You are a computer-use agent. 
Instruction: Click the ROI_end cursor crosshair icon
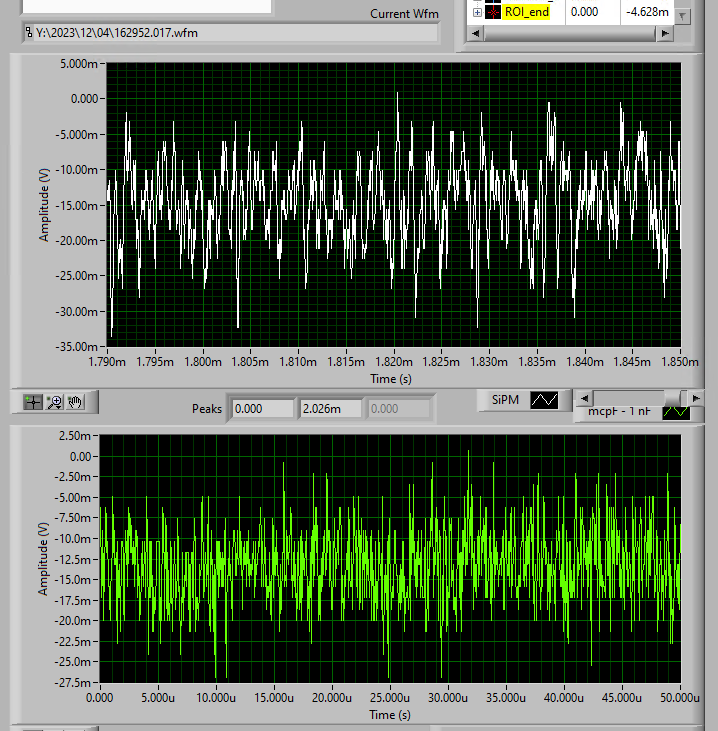coord(493,12)
